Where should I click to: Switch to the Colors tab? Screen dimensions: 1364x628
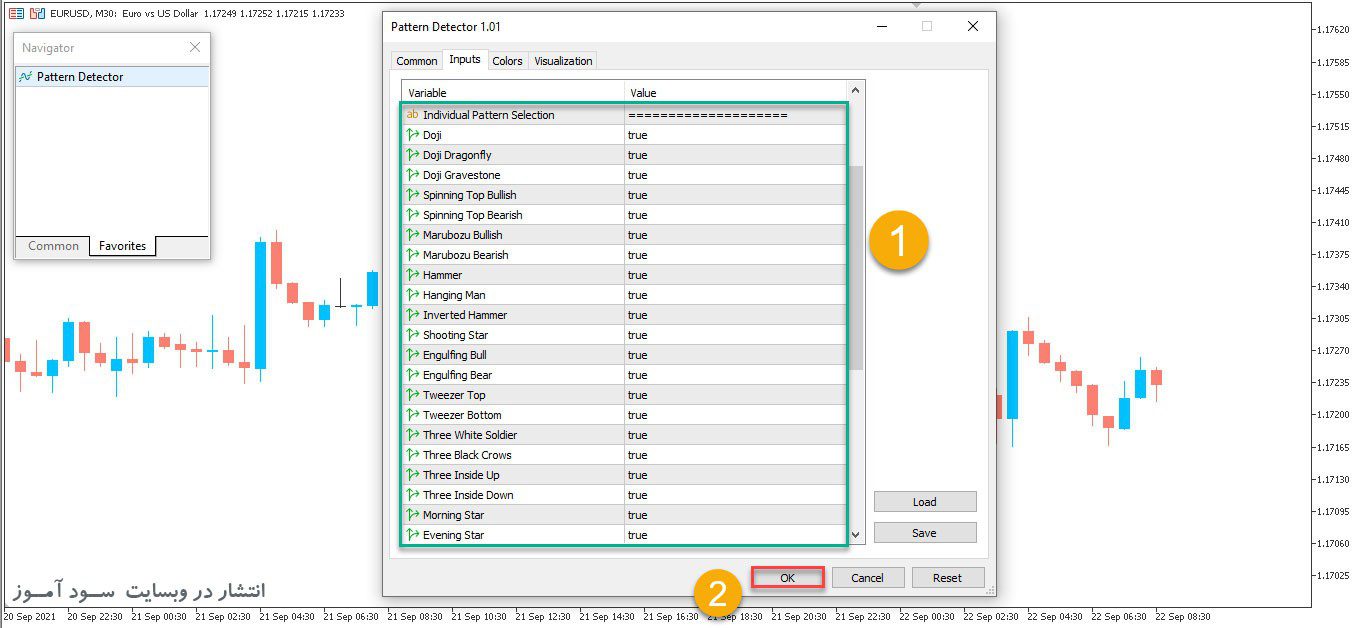(x=507, y=61)
